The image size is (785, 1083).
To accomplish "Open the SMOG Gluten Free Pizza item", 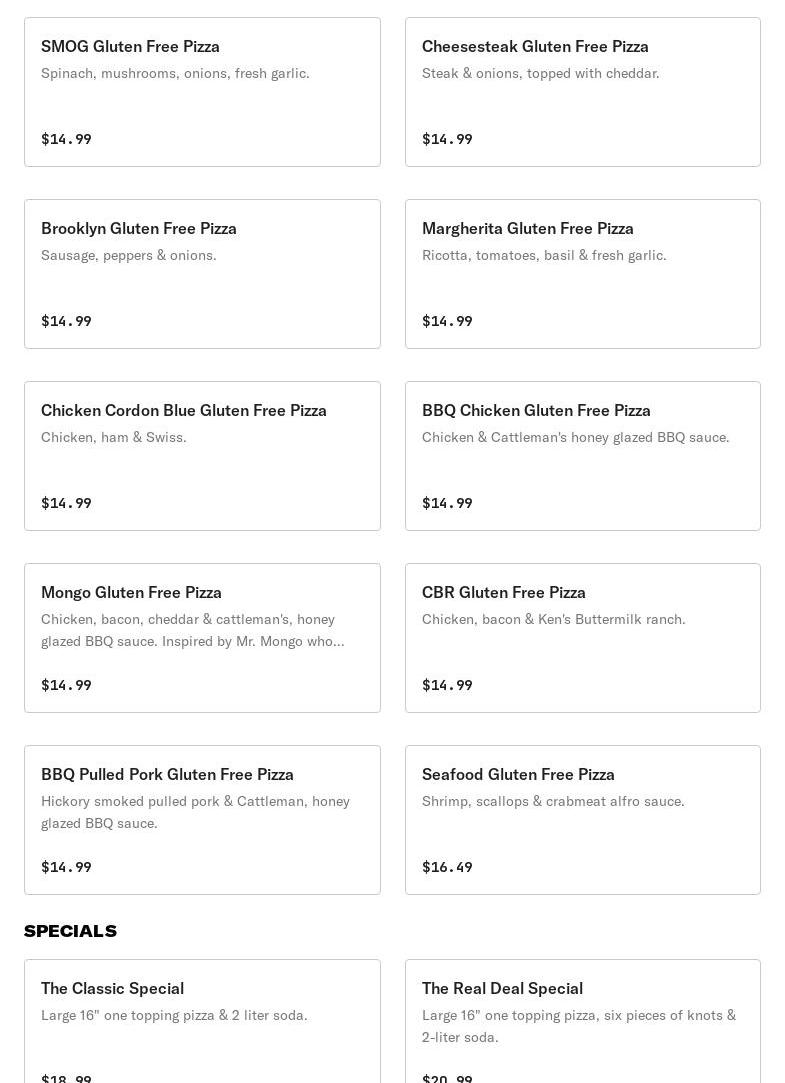I will point(202,92).
